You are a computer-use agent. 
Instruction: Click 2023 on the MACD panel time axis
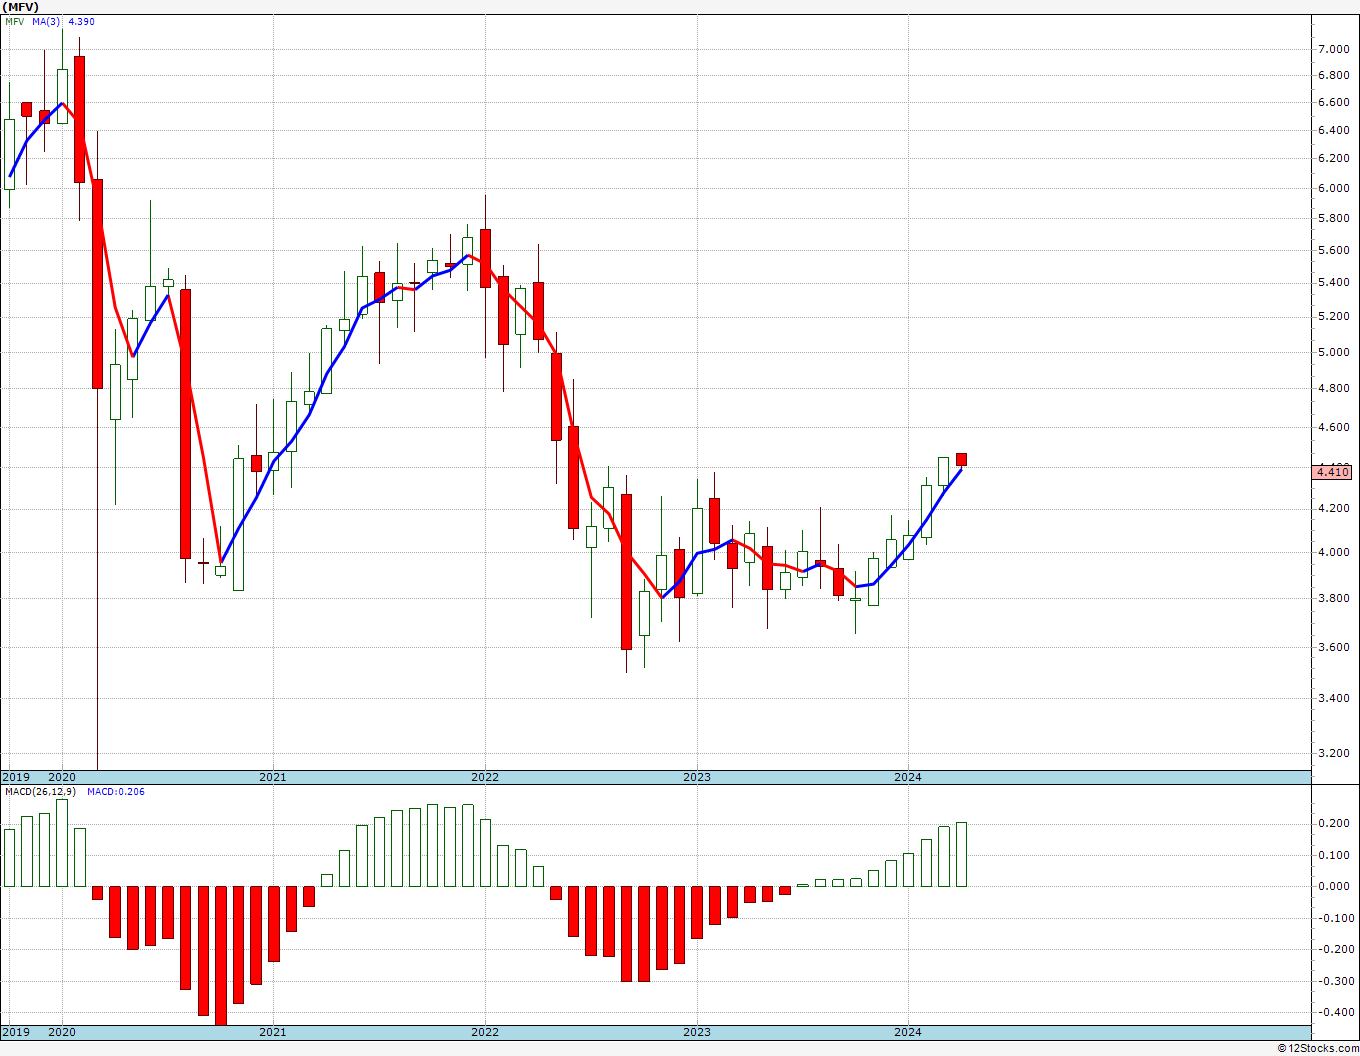[697, 1032]
